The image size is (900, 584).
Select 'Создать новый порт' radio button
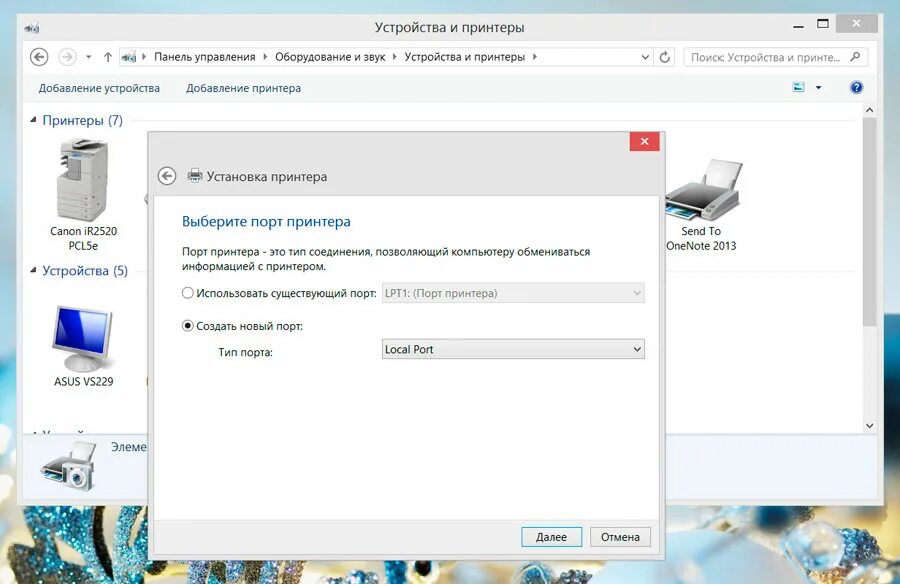[187, 325]
